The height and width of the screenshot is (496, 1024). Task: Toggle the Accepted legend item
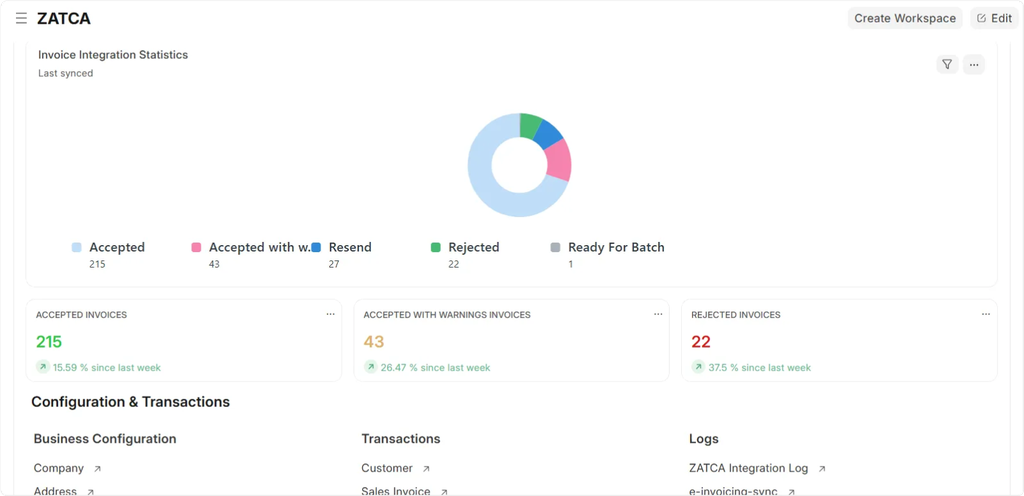pos(116,247)
